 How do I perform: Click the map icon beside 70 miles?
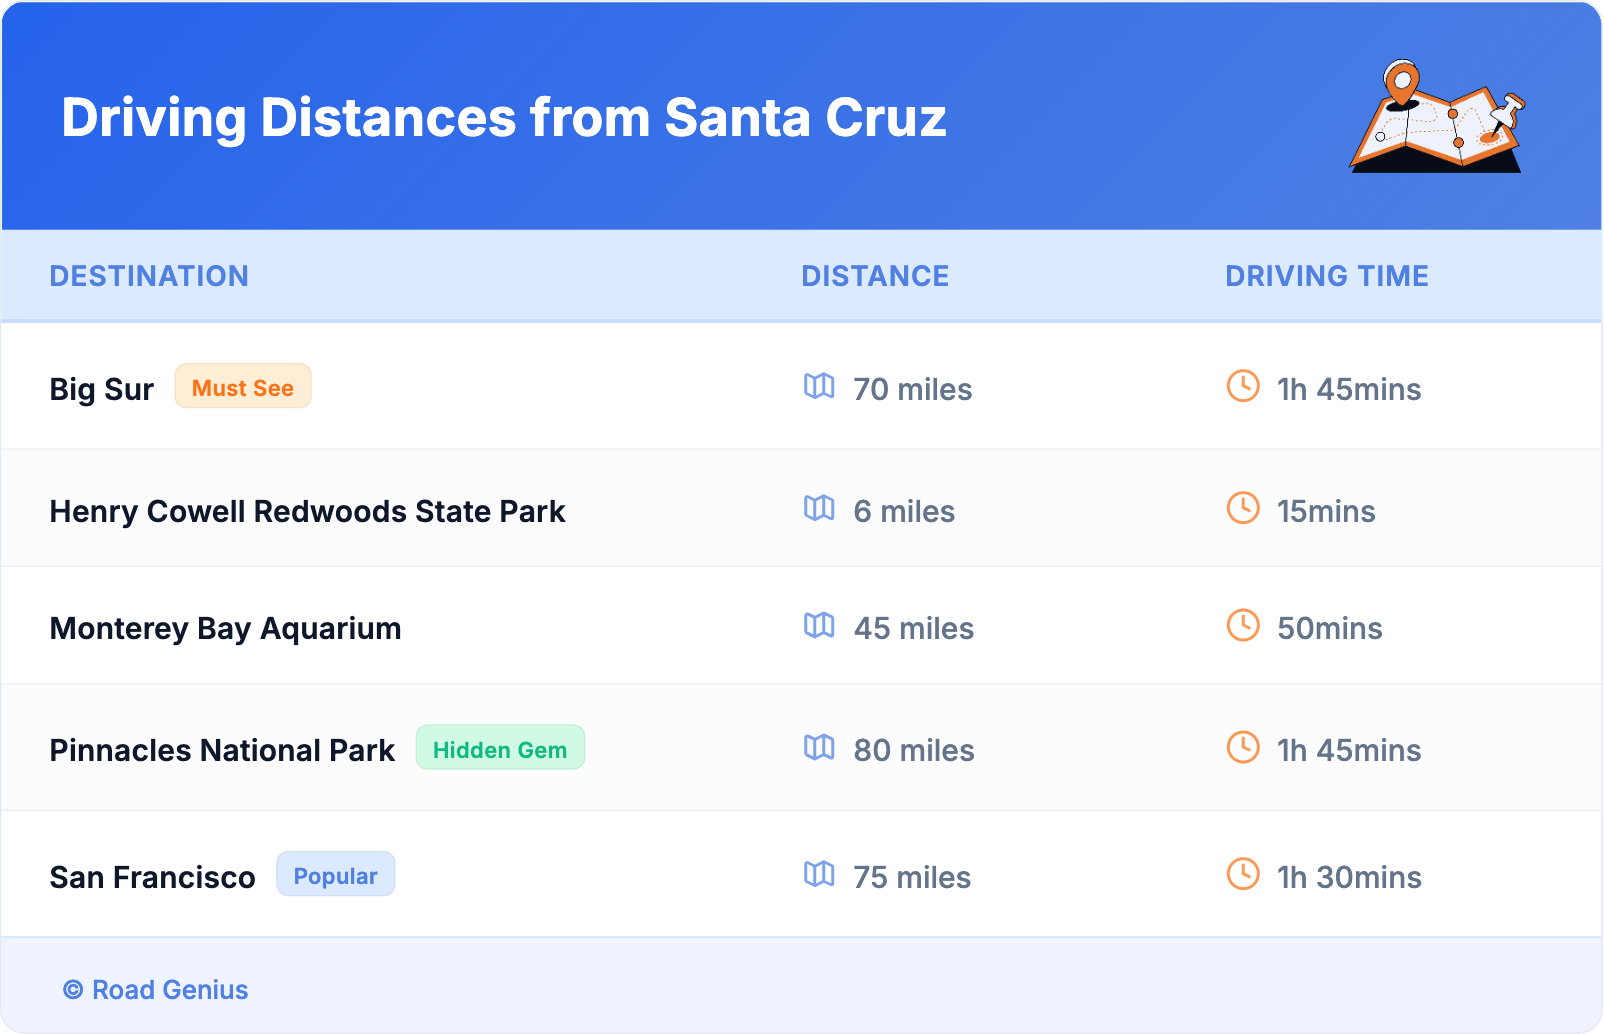pyautogui.click(x=819, y=386)
